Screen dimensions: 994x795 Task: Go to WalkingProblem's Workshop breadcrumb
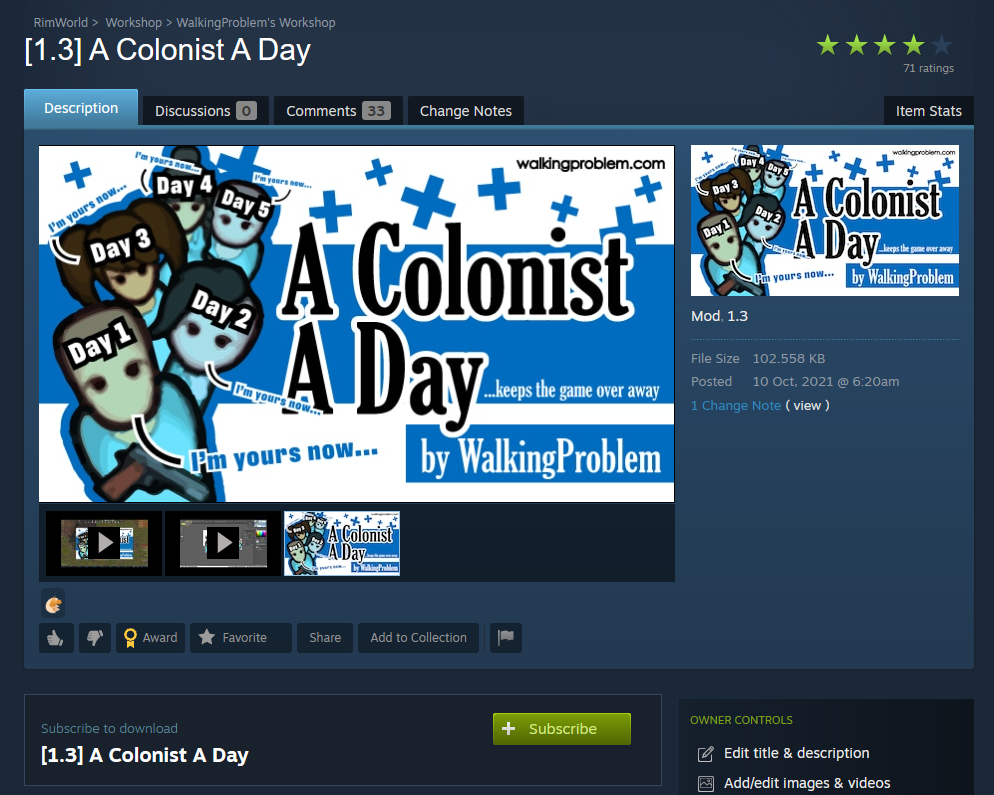[x=255, y=23]
